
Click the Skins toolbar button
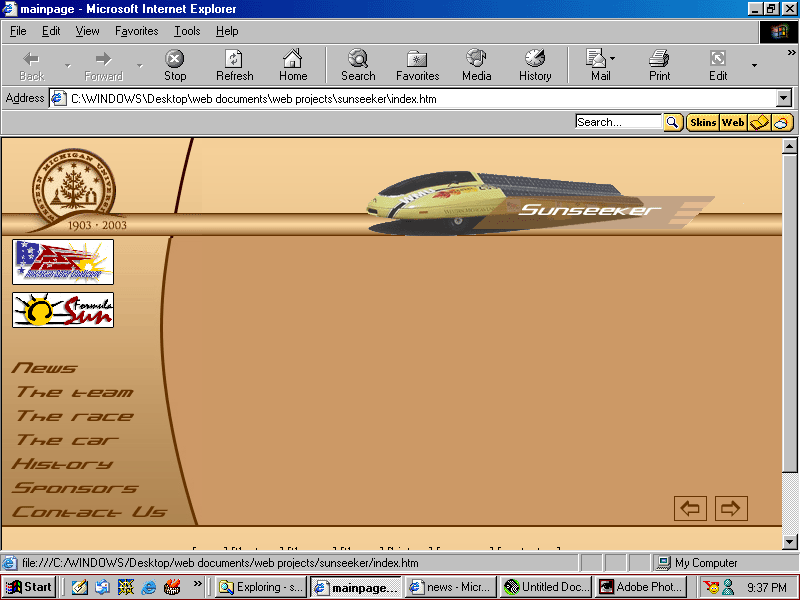coord(703,122)
